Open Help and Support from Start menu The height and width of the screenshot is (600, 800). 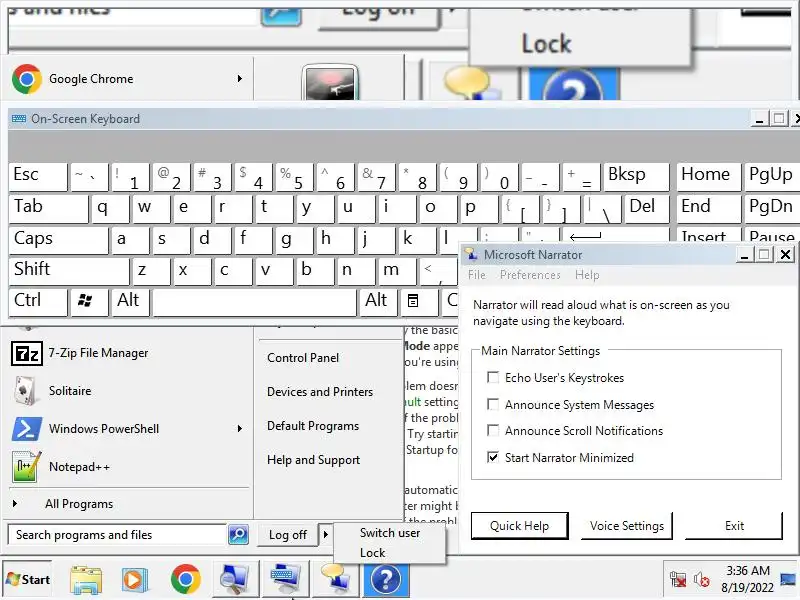(313, 460)
